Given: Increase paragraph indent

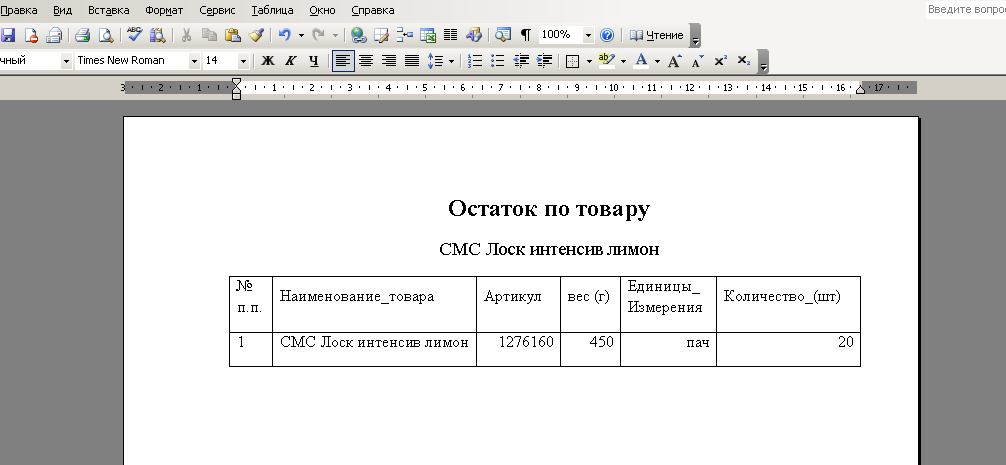Looking at the screenshot, I should pos(544,61).
